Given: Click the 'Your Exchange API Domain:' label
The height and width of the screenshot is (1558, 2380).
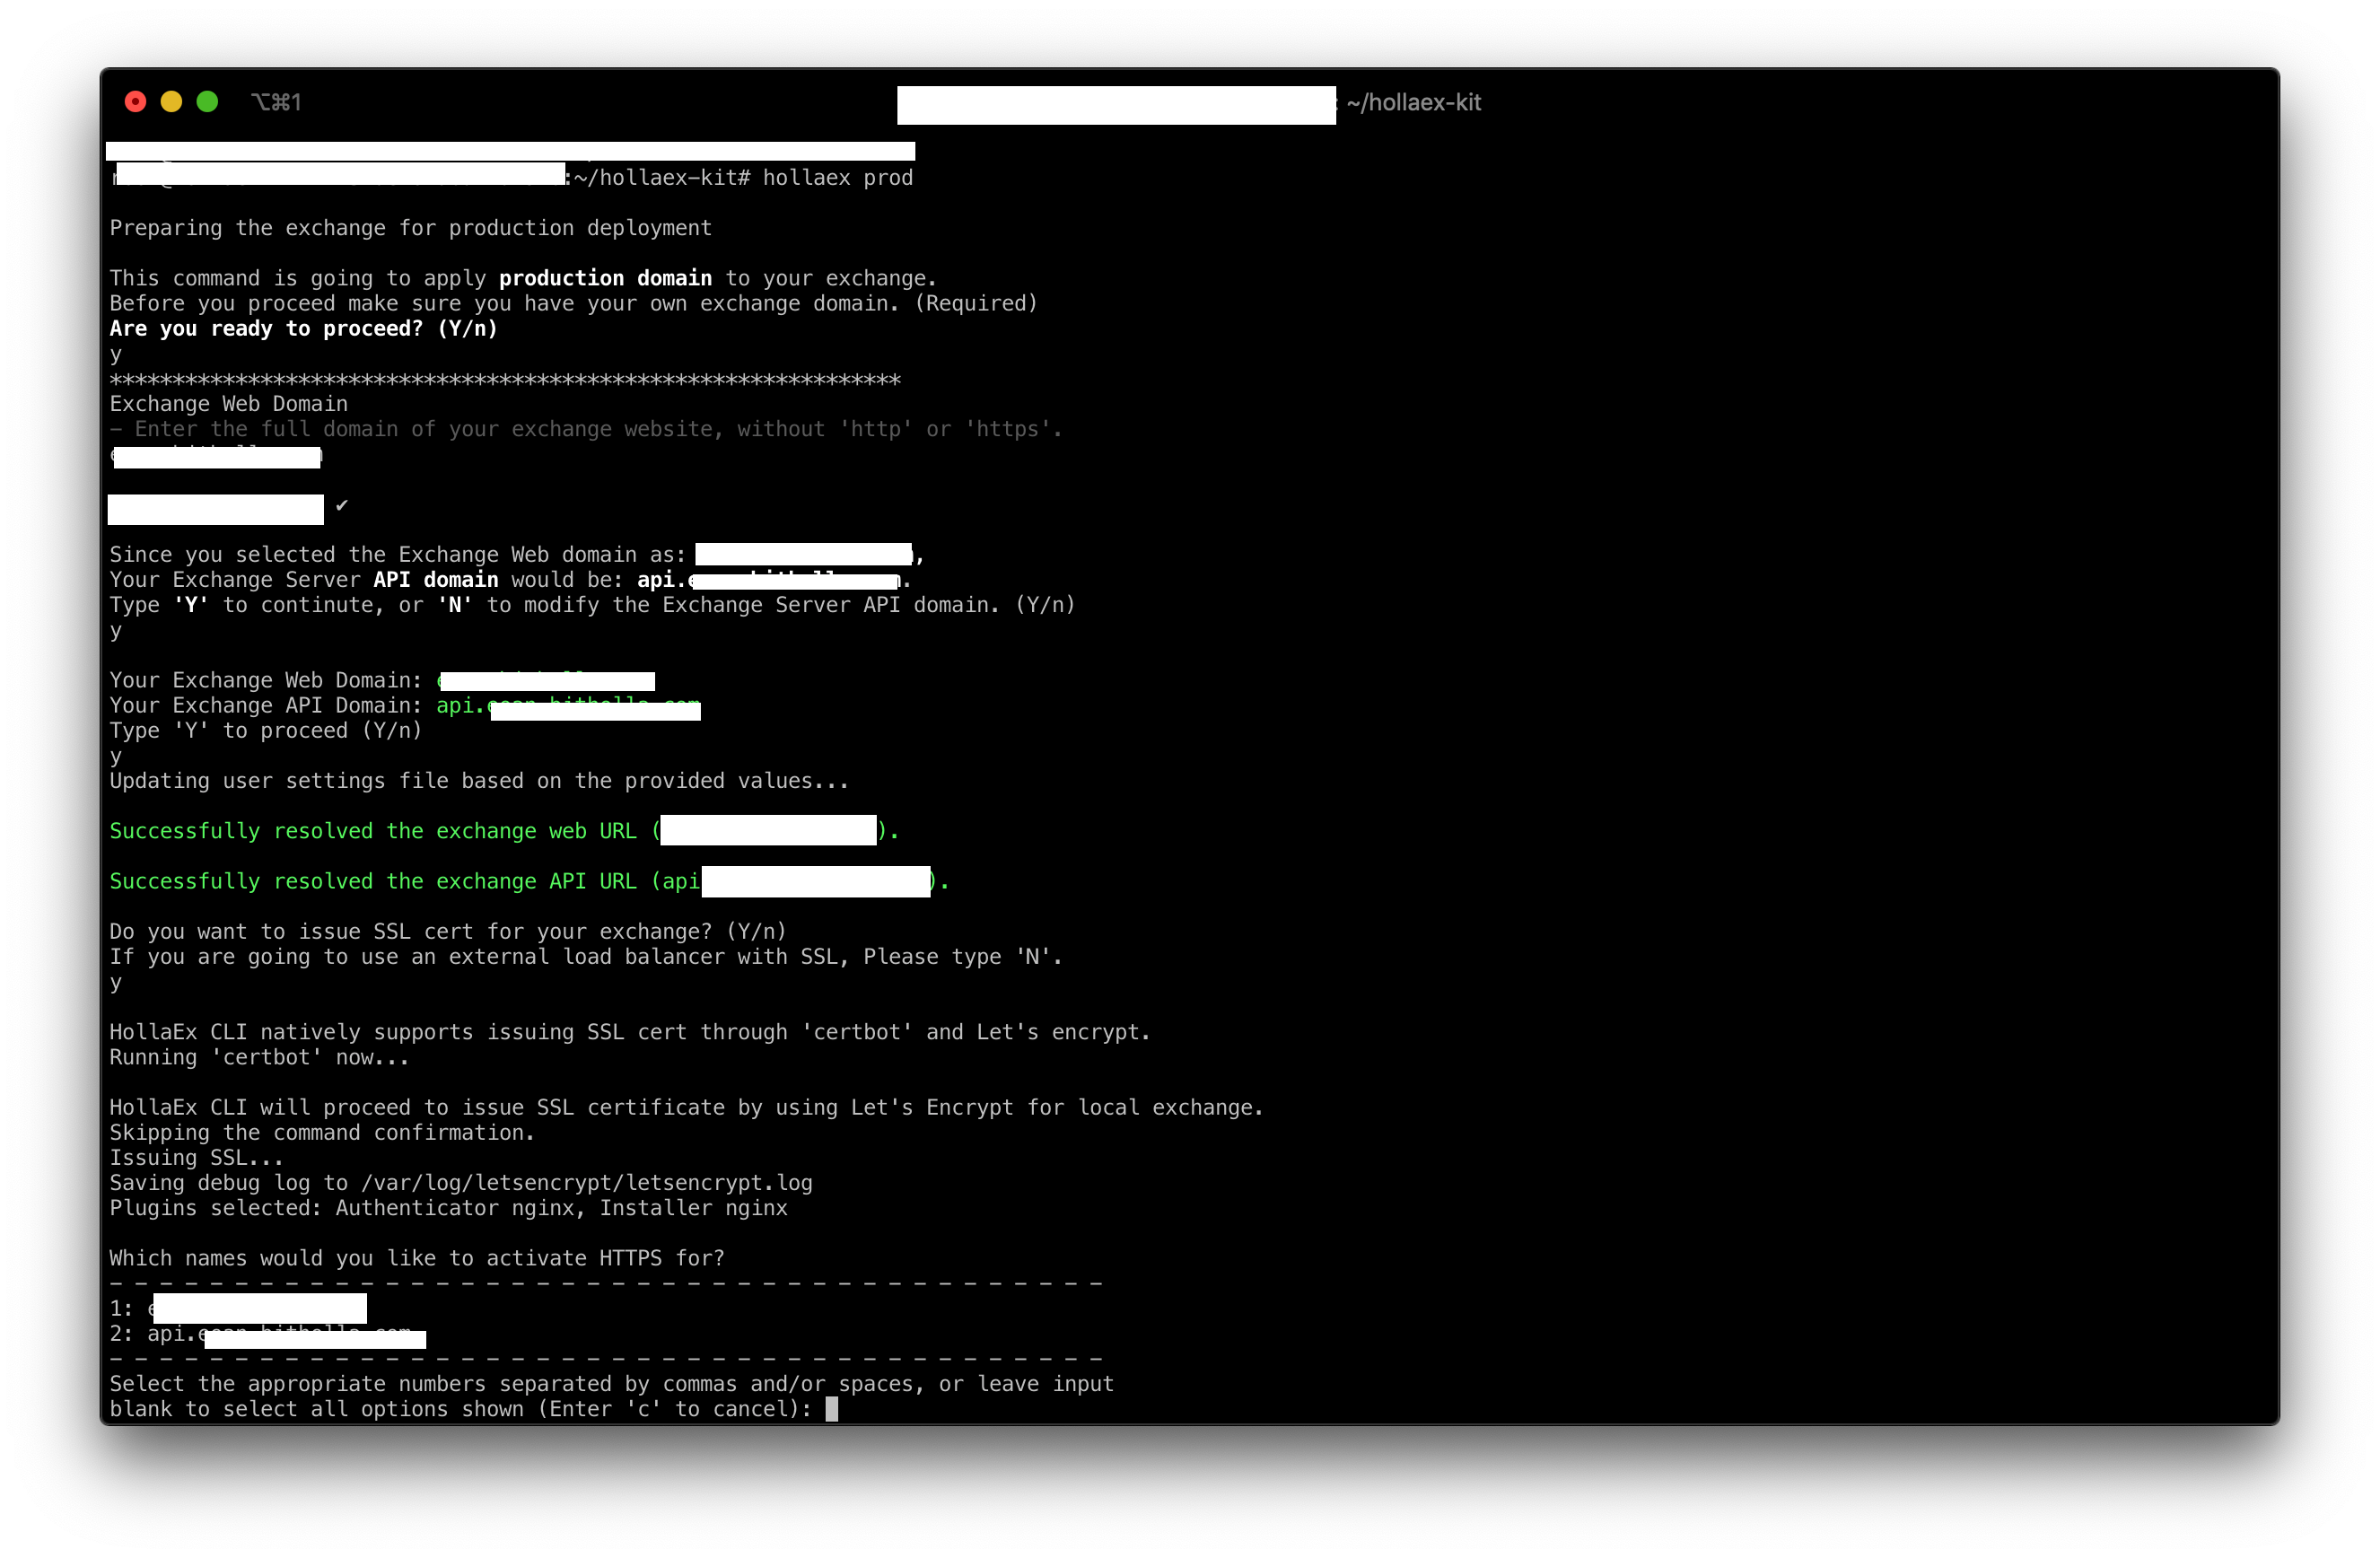Looking at the screenshot, I should 265,706.
